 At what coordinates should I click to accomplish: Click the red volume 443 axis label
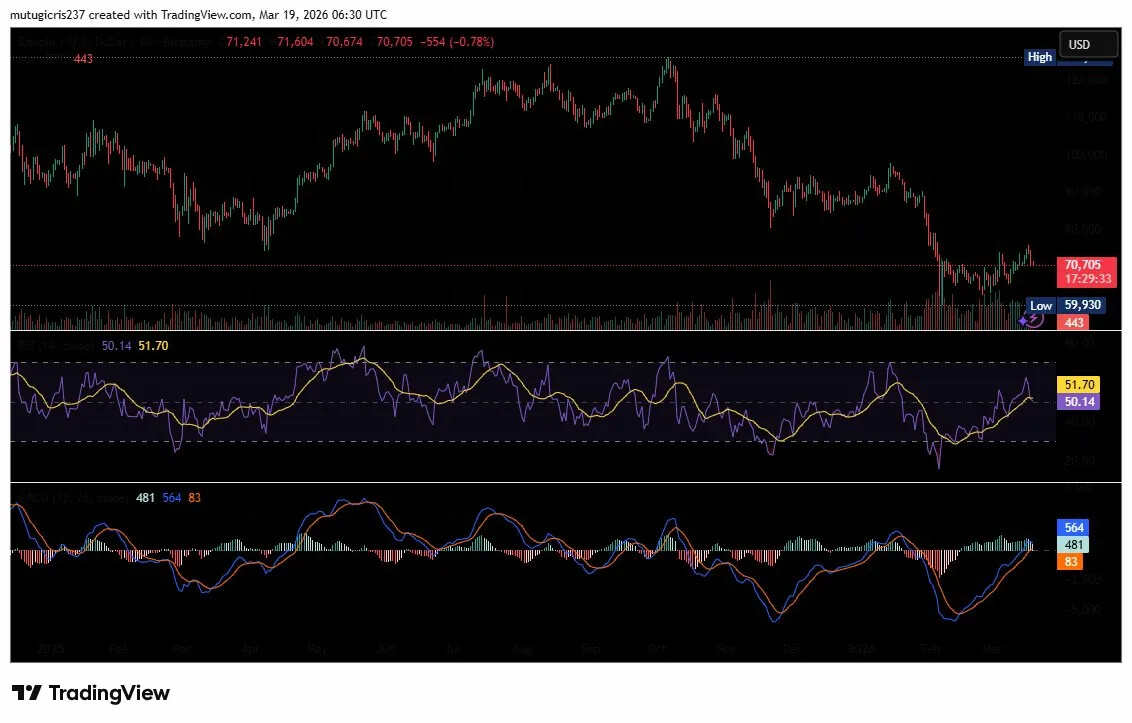click(1075, 322)
